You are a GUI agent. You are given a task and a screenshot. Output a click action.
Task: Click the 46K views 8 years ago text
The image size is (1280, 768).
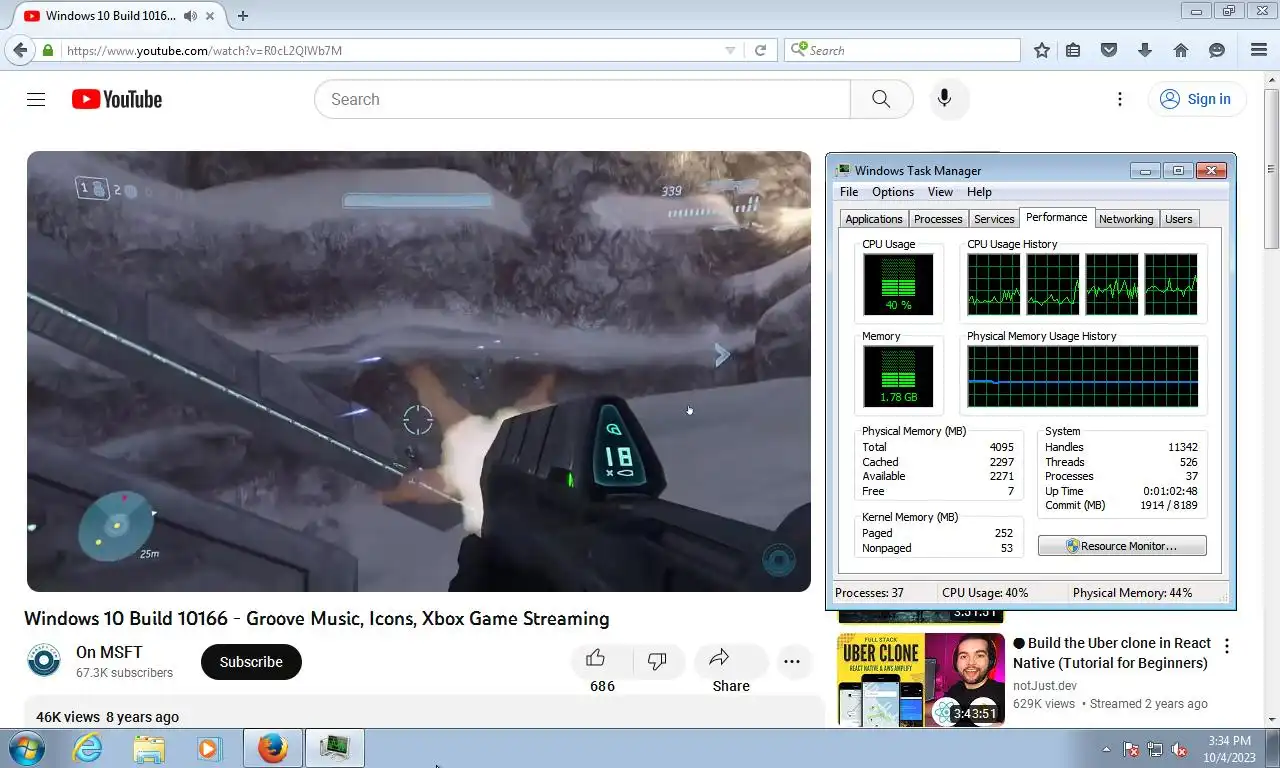pyautogui.click(x=107, y=717)
